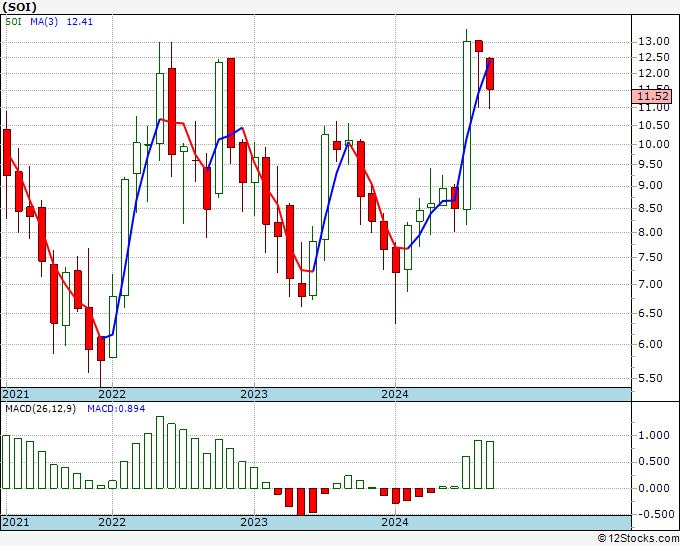Click the 10.00 price axis label
The height and width of the screenshot is (546, 680).
point(654,144)
